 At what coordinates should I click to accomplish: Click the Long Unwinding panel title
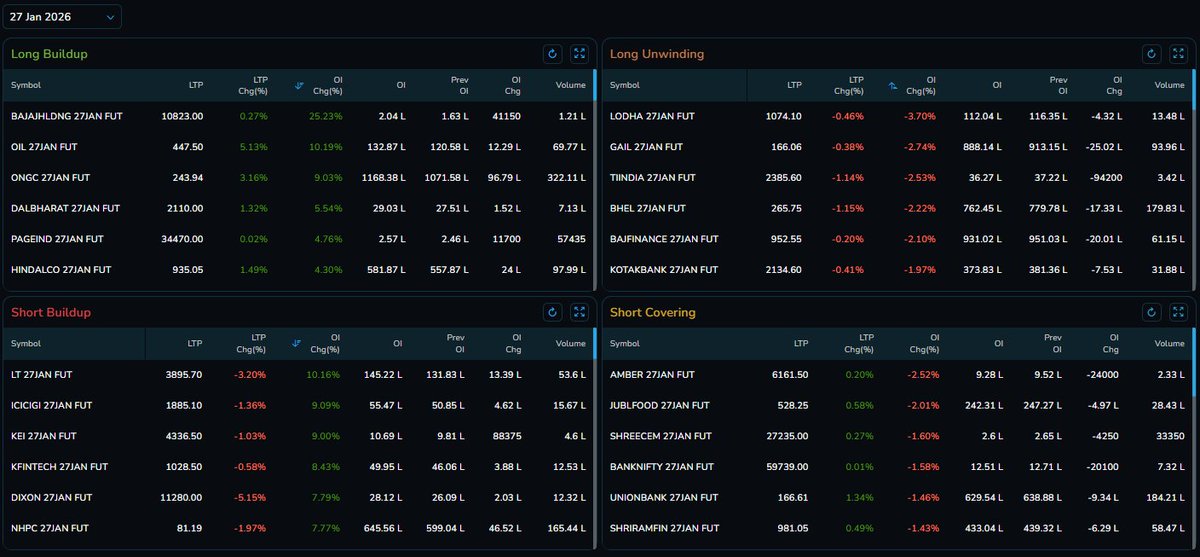(x=657, y=53)
